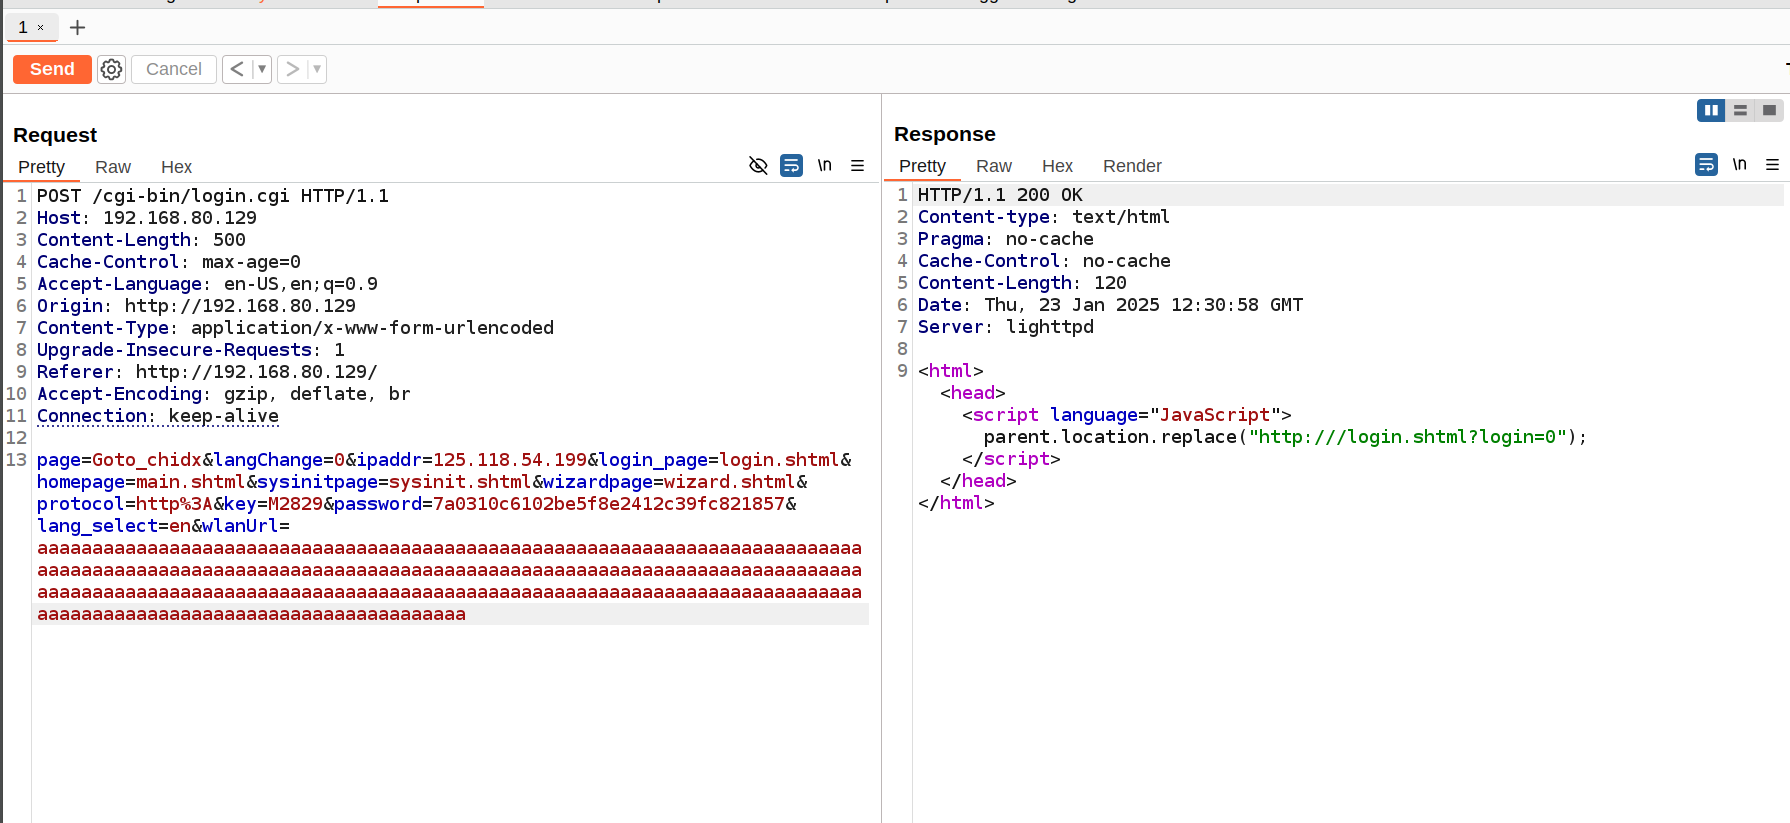The image size is (1790, 823).
Task: Click the orange Send button
Action: pos(52,69)
